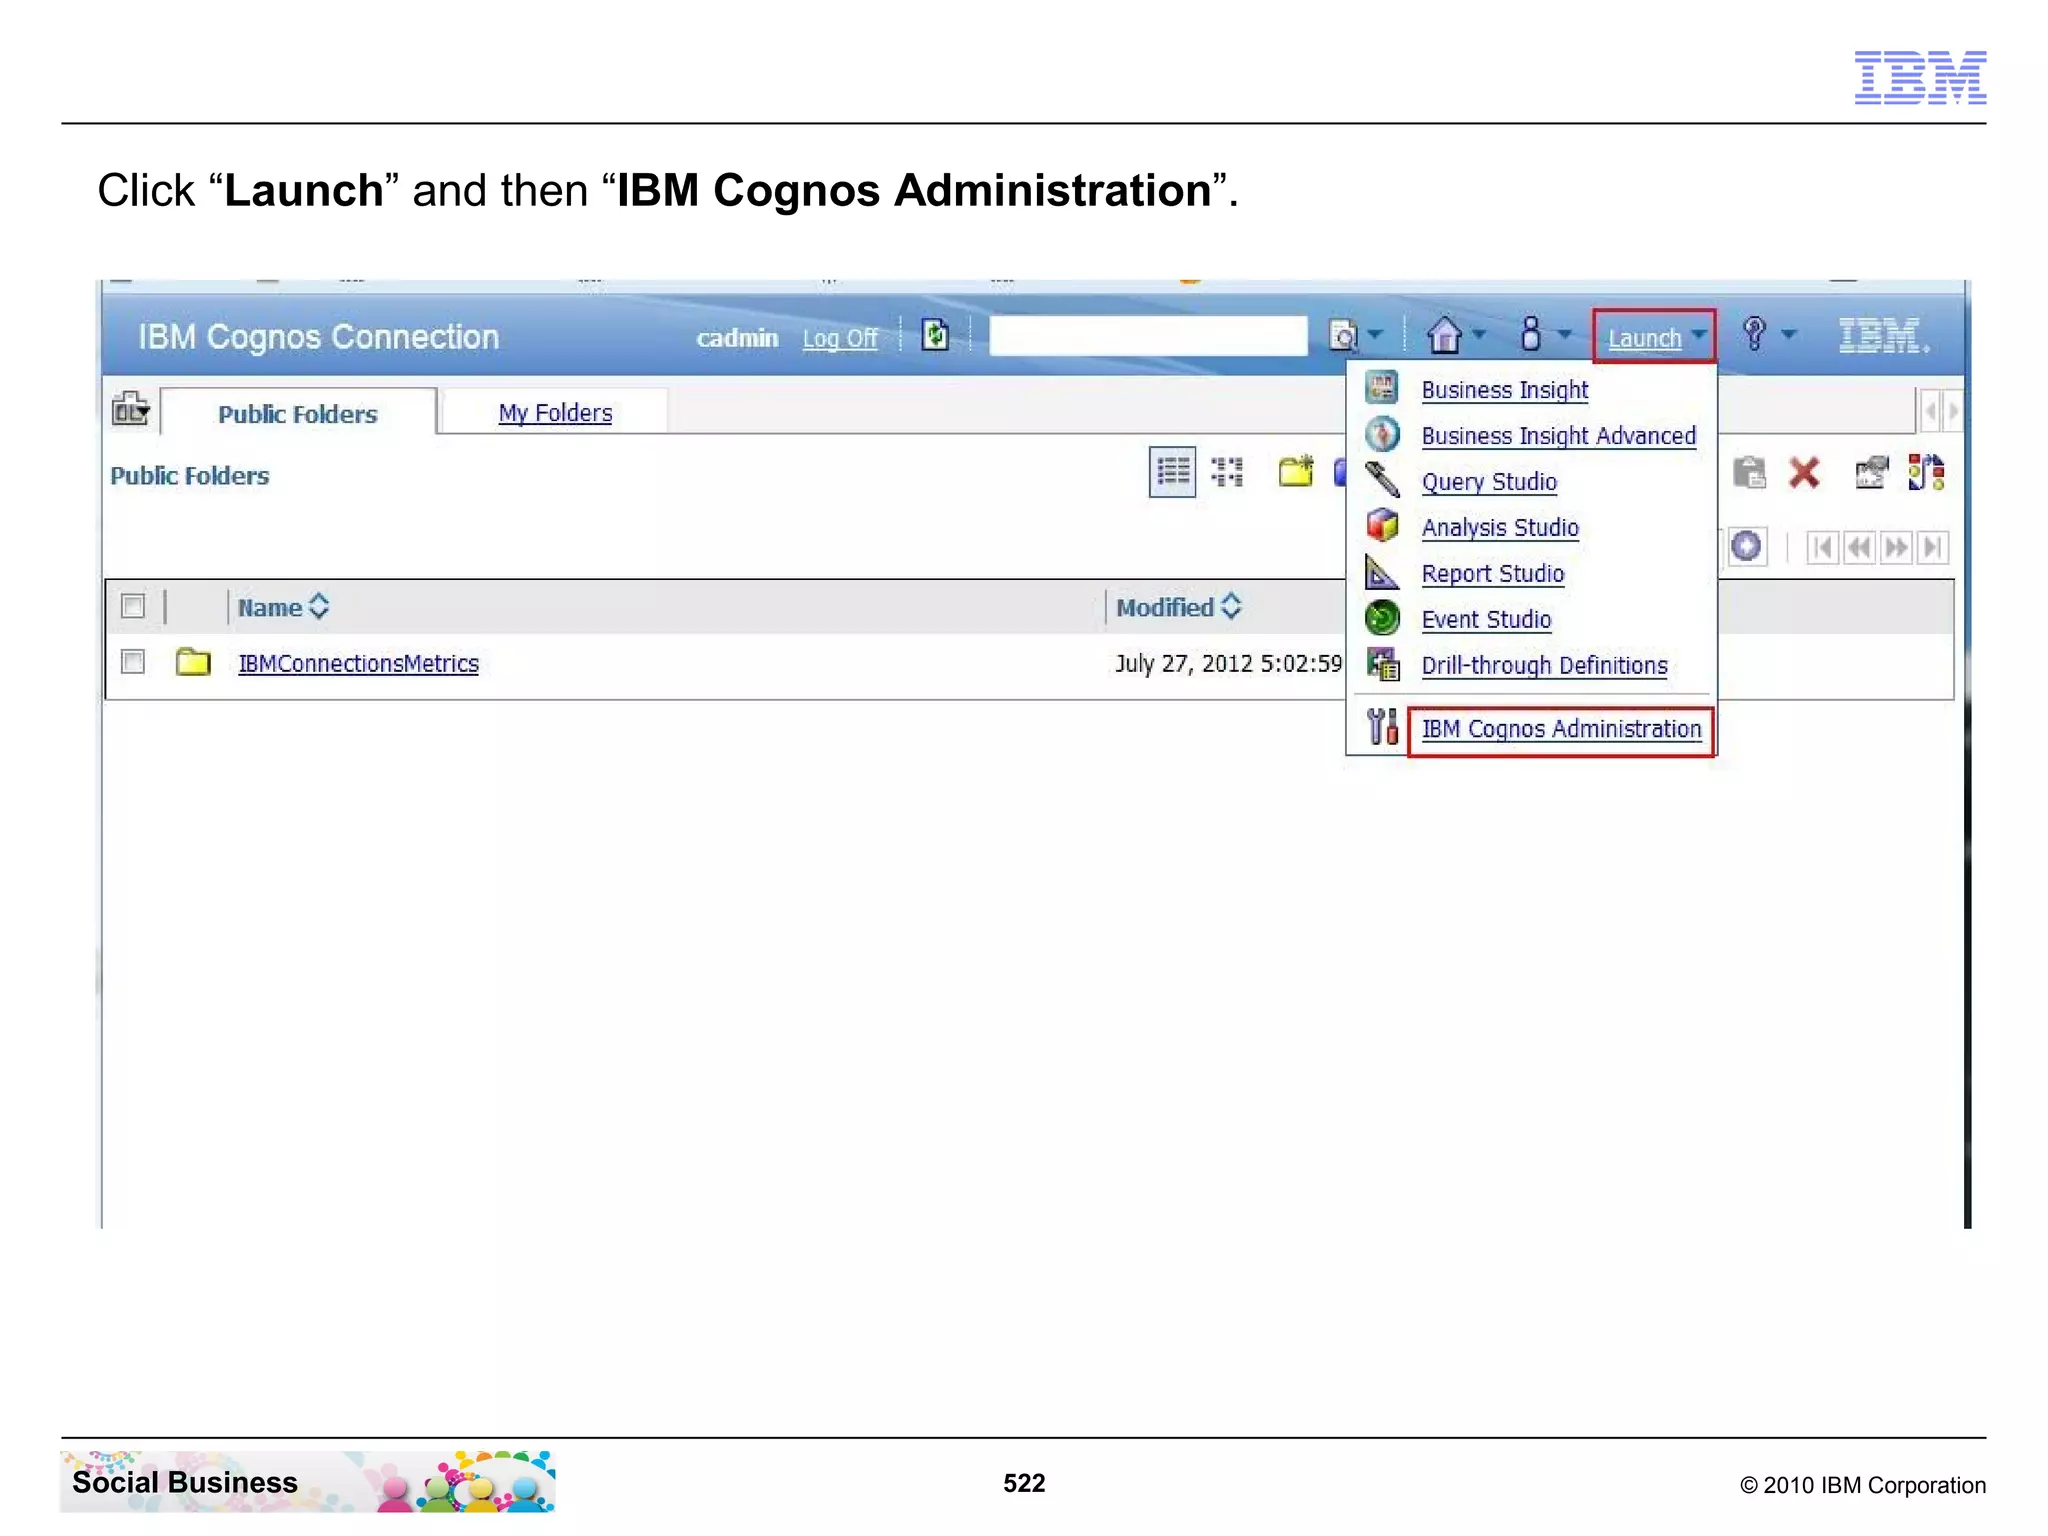
Task: Click the Drill-through Definitions icon
Action: pyautogui.click(x=1382, y=663)
